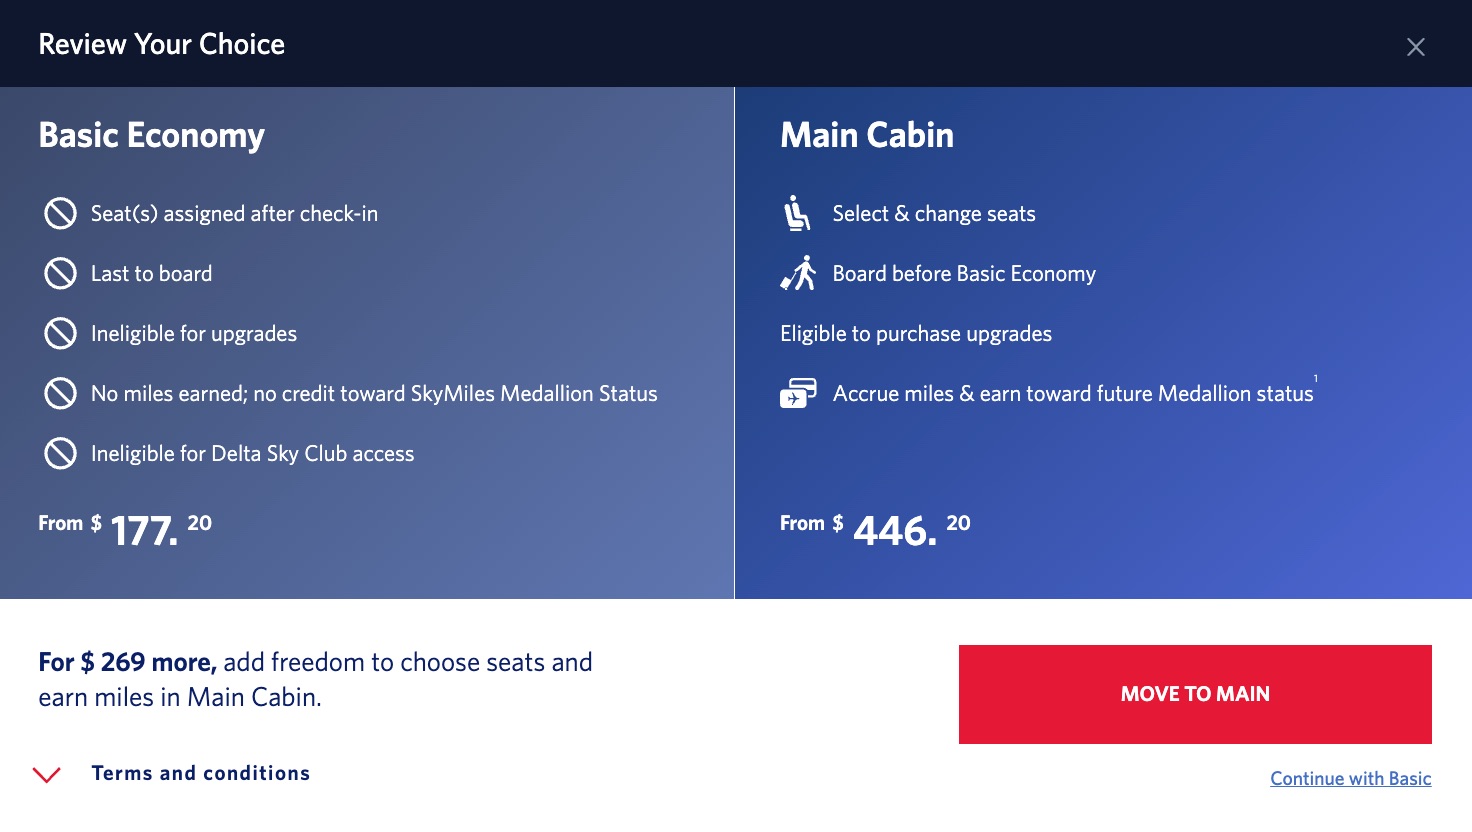1472x832 pixels.
Task: Click the miles accrual card icon
Action: tap(797, 393)
